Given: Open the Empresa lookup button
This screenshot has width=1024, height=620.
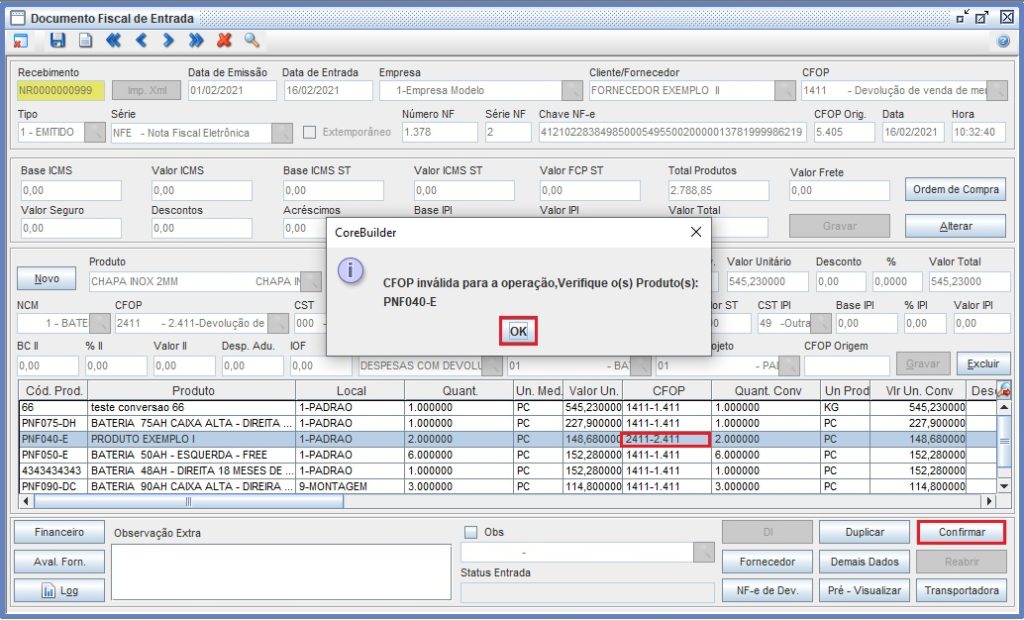Looking at the screenshot, I should click(572, 90).
